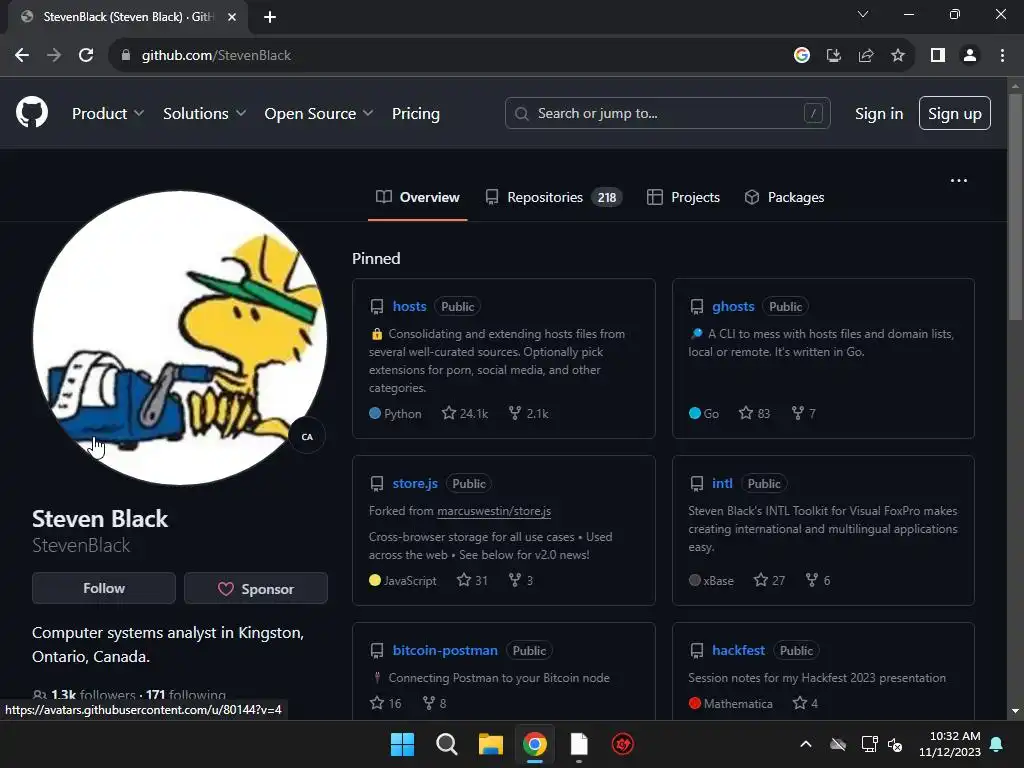Follow Steven Black with Follow button
The image size is (1024, 768).
(104, 588)
